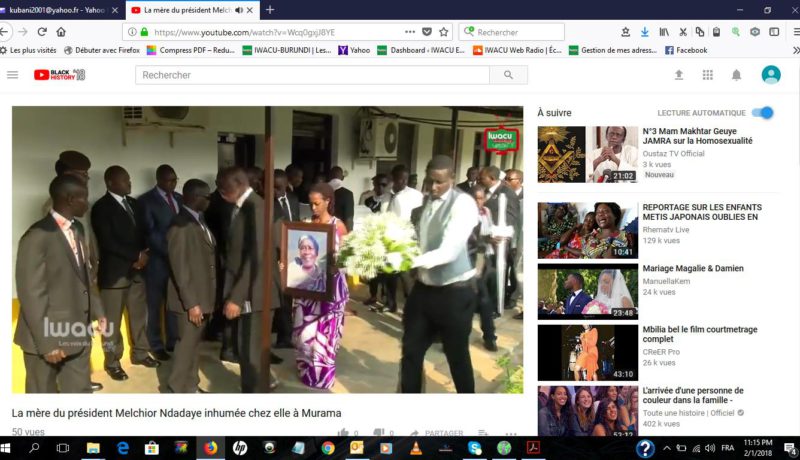Open the YouTube hamburger guide menu
Viewport: 800px width, 460px height.
pyautogui.click(x=13, y=75)
